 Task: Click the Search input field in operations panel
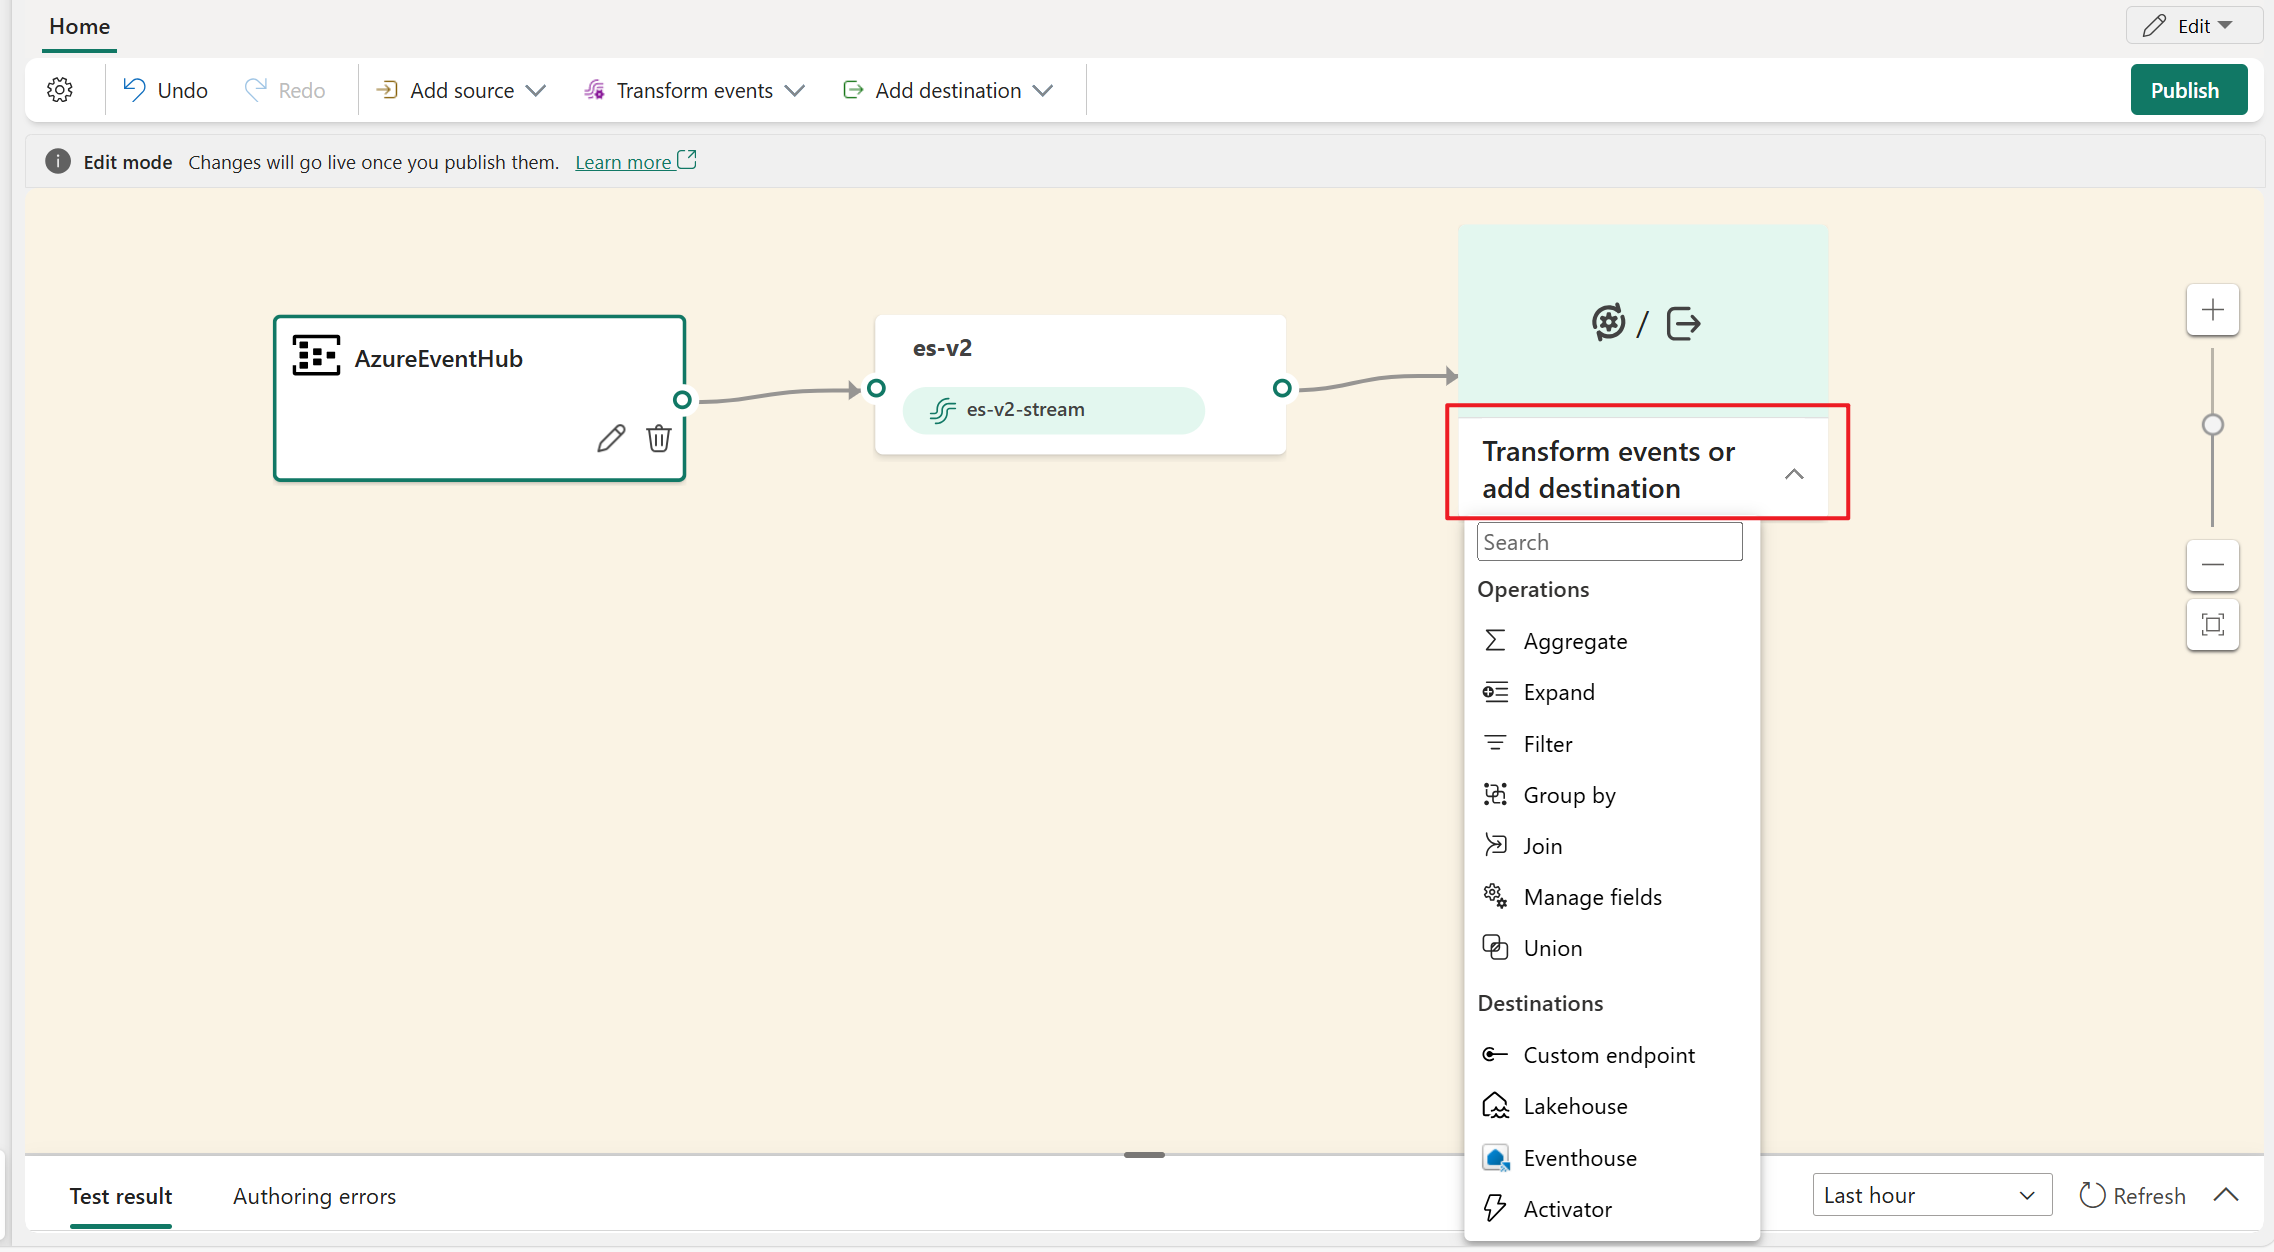click(x=1608, y=541)
